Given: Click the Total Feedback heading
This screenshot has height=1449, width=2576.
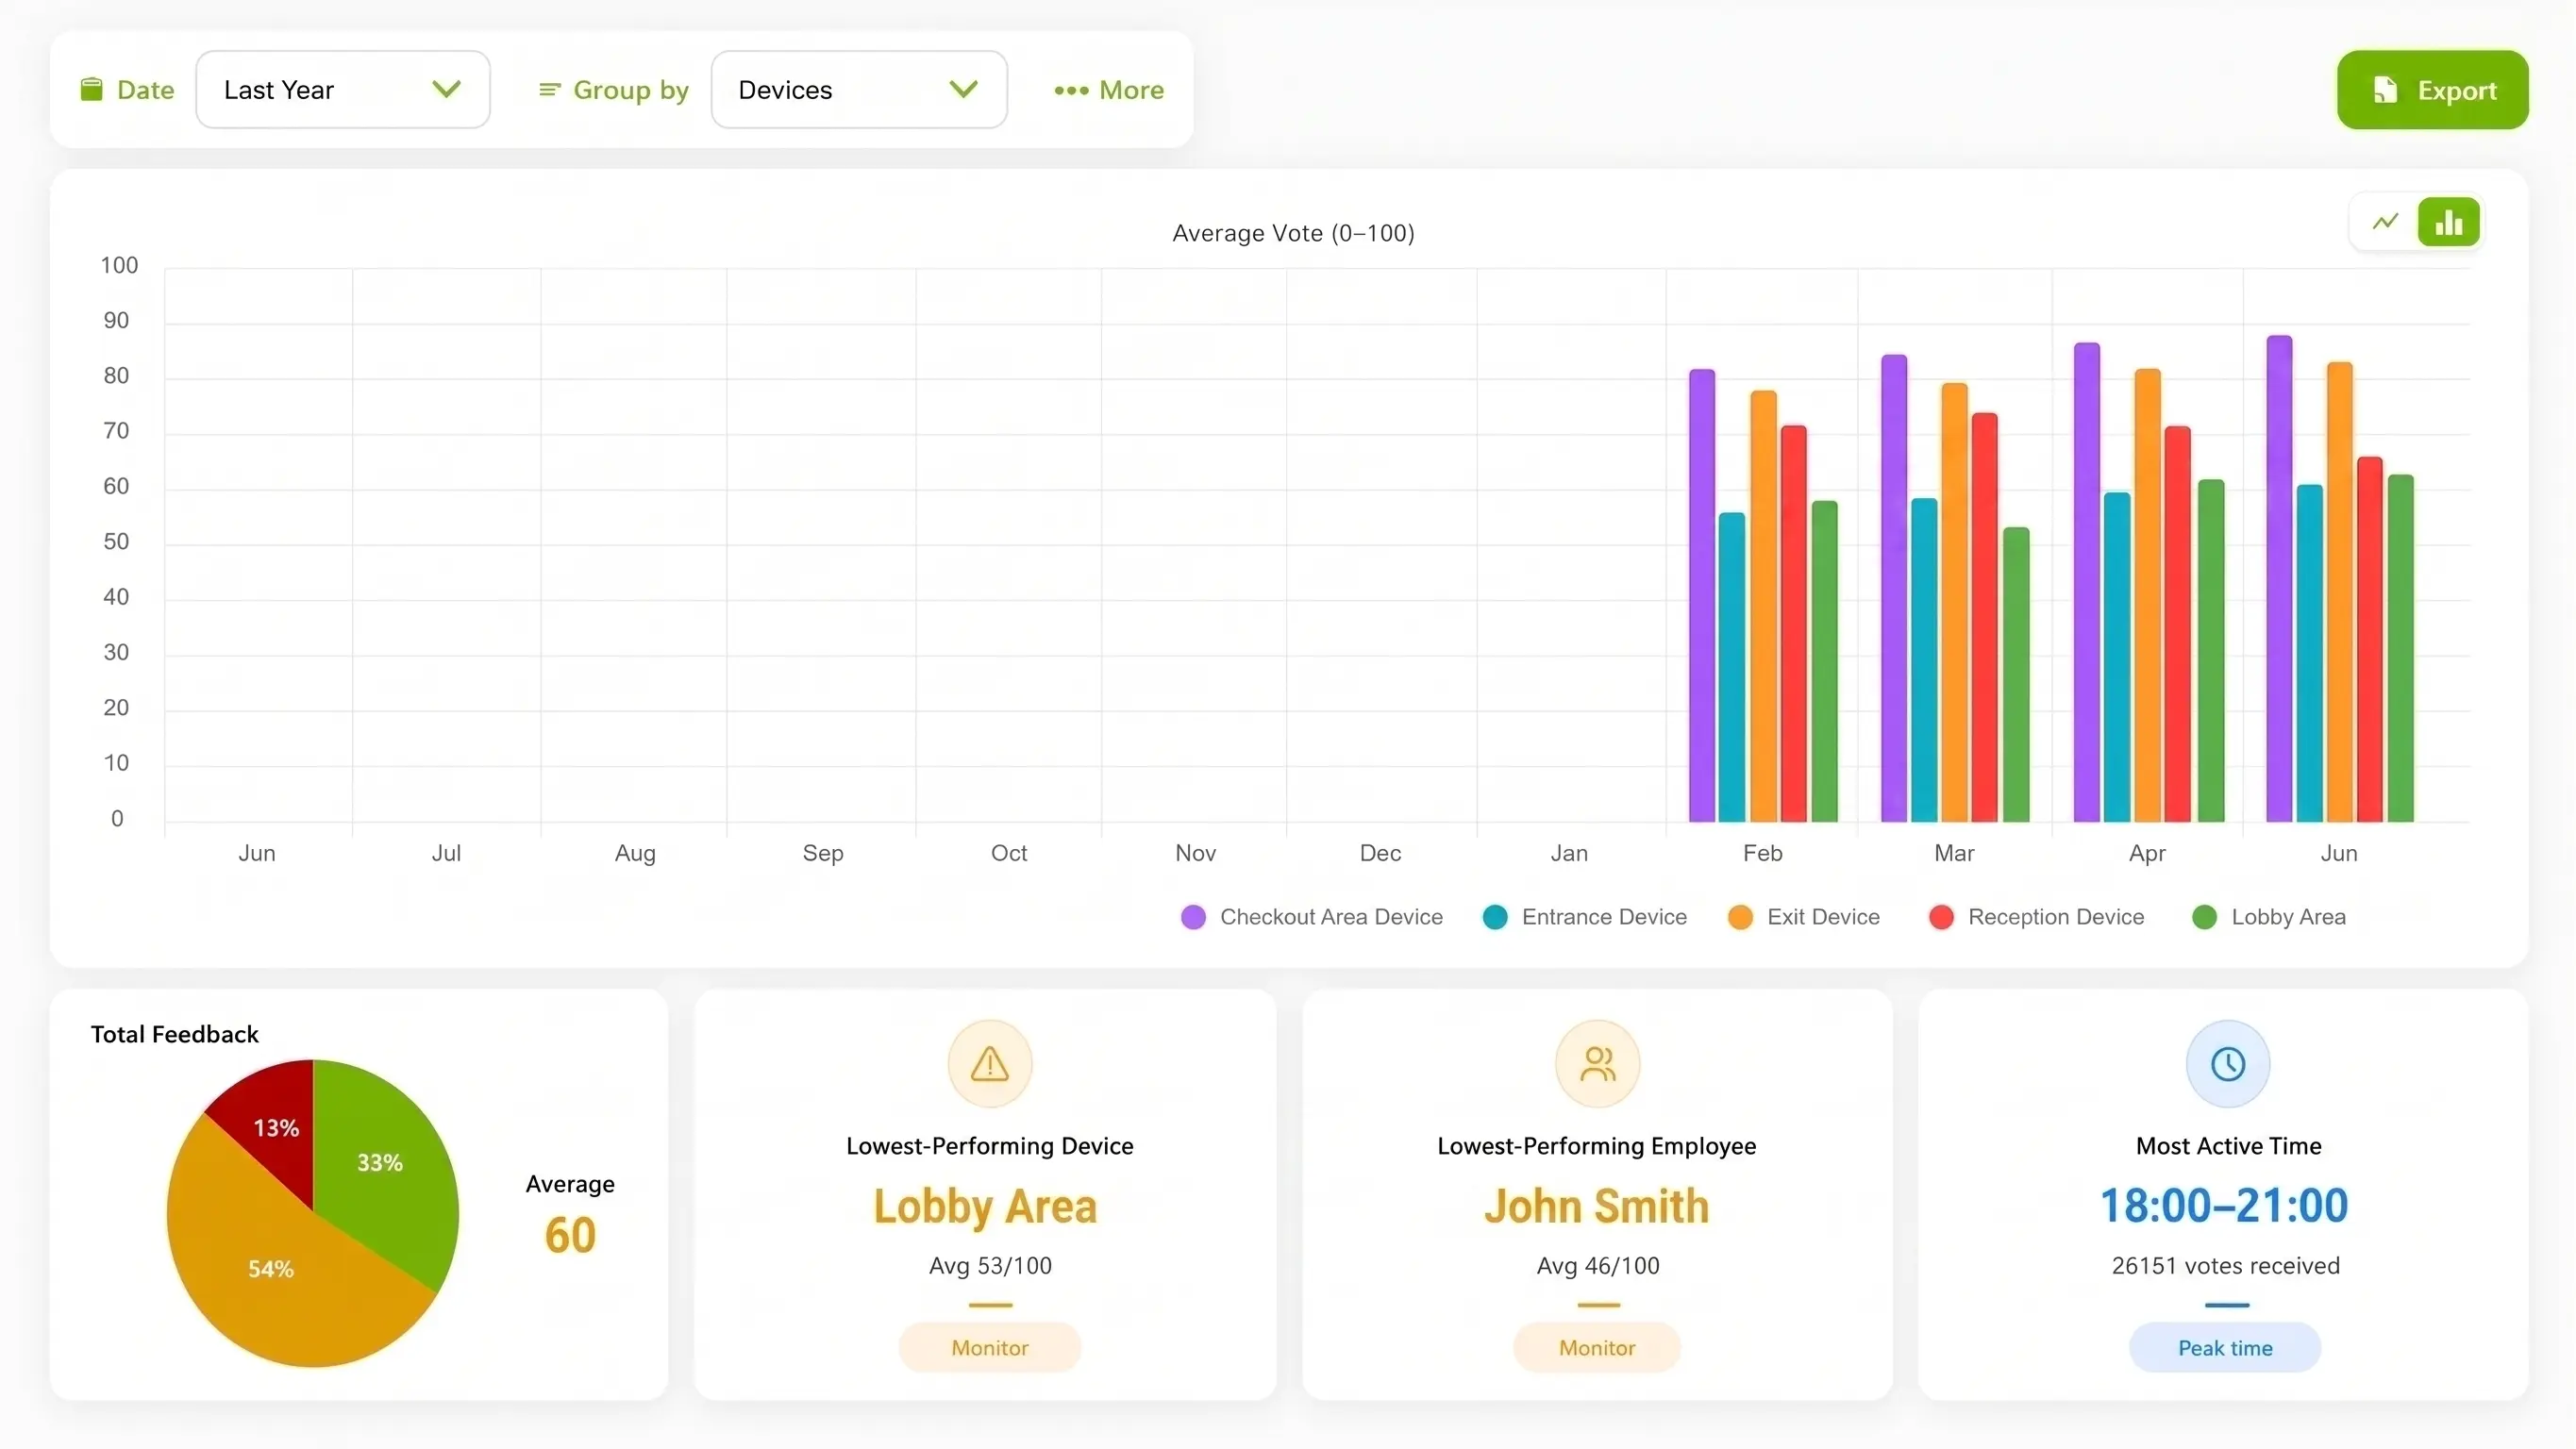Looking at the screenshot, I should [175, 1034].
